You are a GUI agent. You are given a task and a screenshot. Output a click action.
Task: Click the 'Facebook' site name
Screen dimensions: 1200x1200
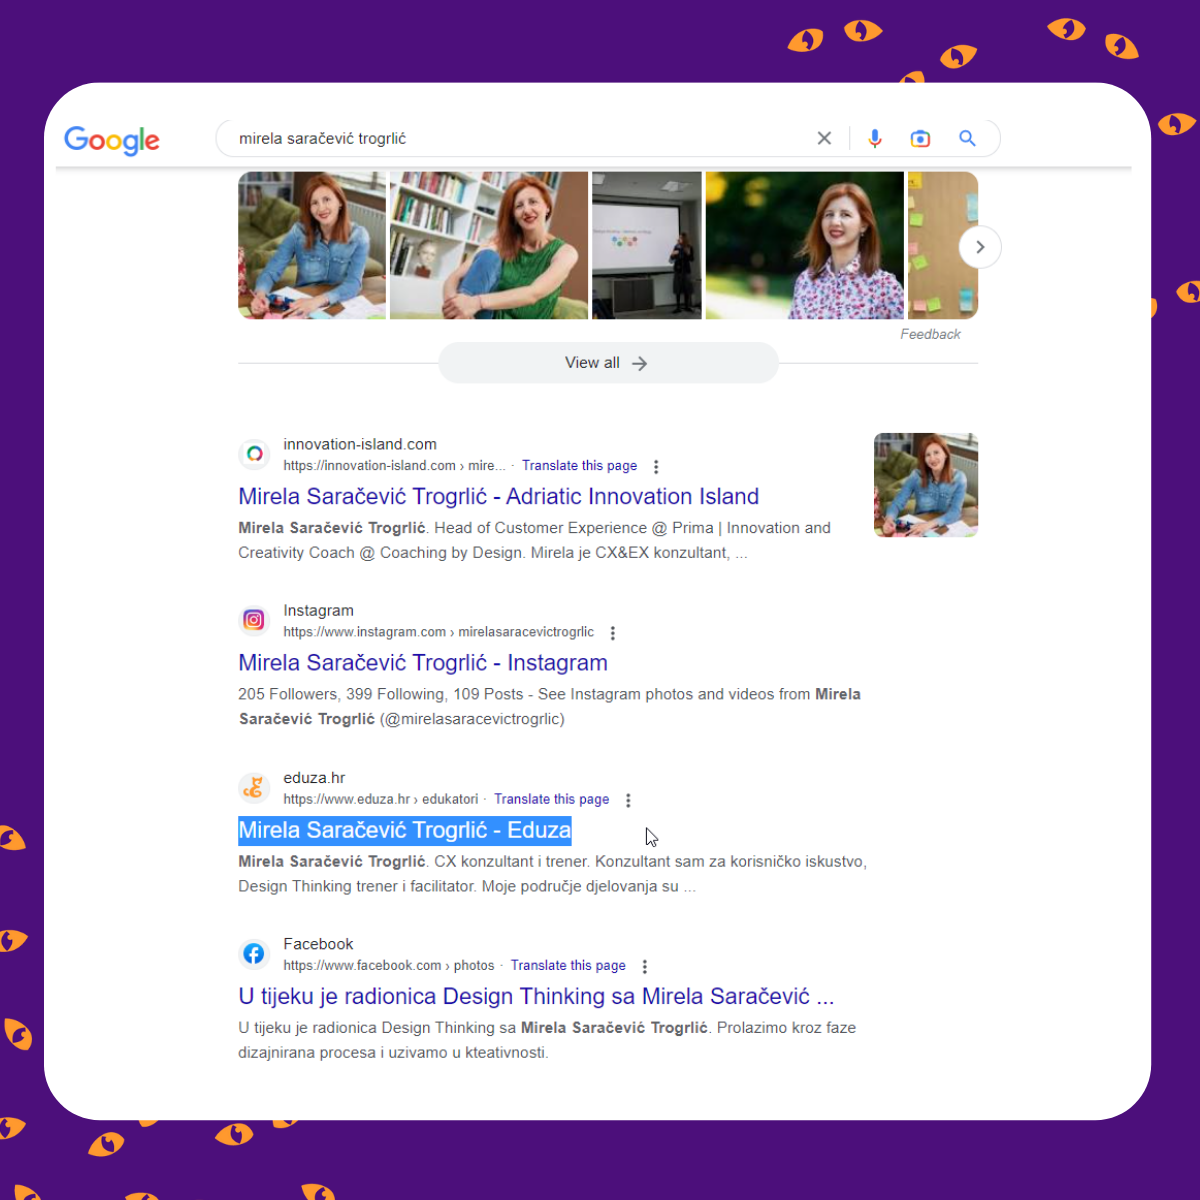coord(318,944)
